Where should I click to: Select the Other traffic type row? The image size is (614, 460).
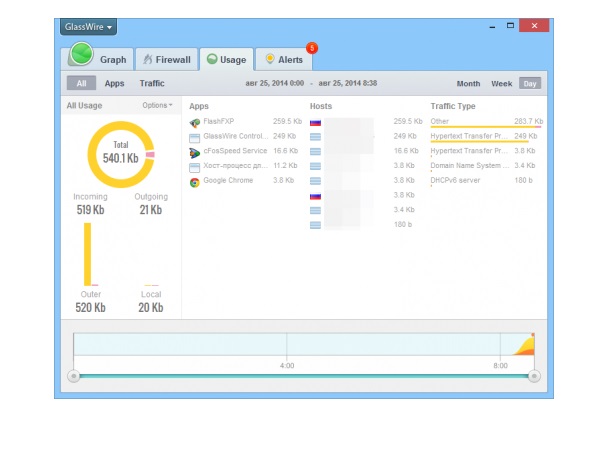(487, 122)
